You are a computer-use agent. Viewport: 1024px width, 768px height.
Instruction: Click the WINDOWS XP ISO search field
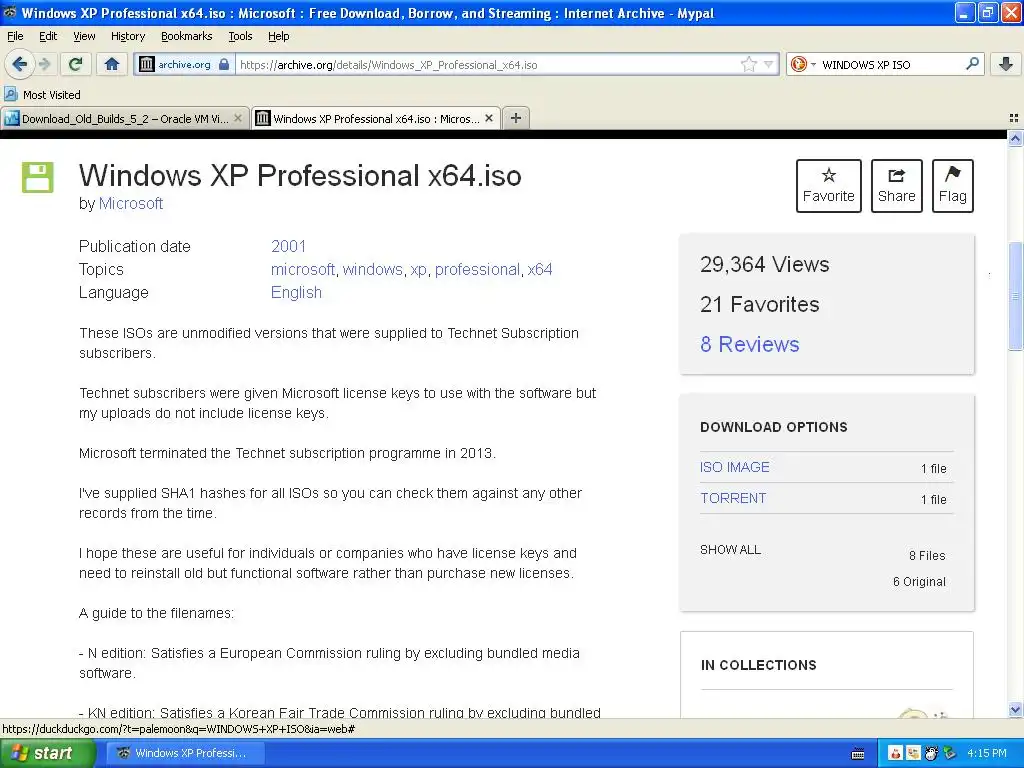coord(891,65)
